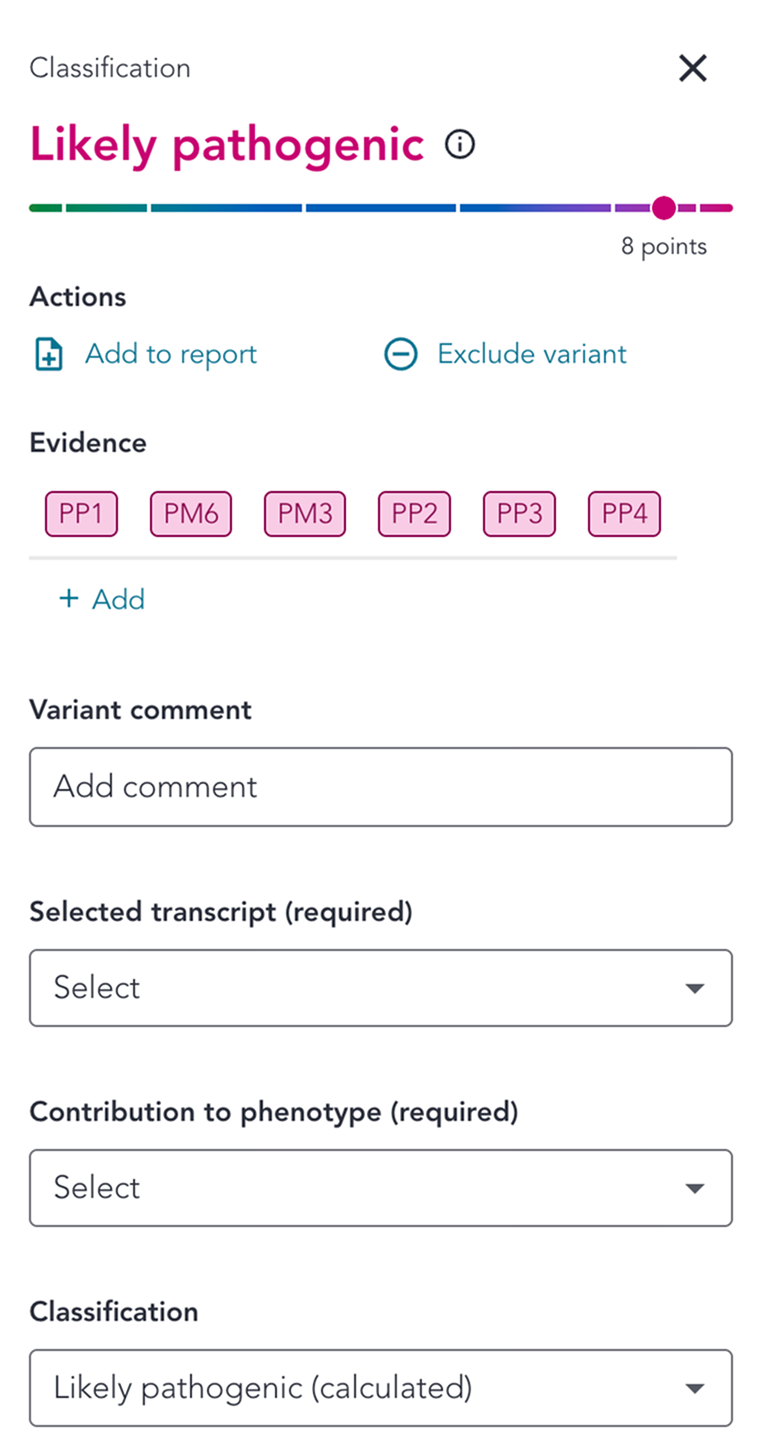The width and height of the screenshot is (762, 1455).
Task: Click the Add to report link
Action: (x=171, y=354)
